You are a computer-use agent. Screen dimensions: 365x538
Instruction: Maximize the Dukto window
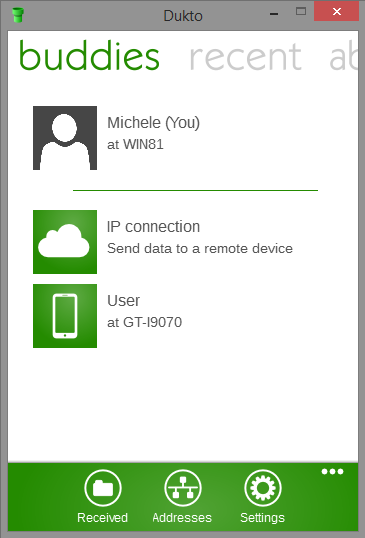pos(301,11)
